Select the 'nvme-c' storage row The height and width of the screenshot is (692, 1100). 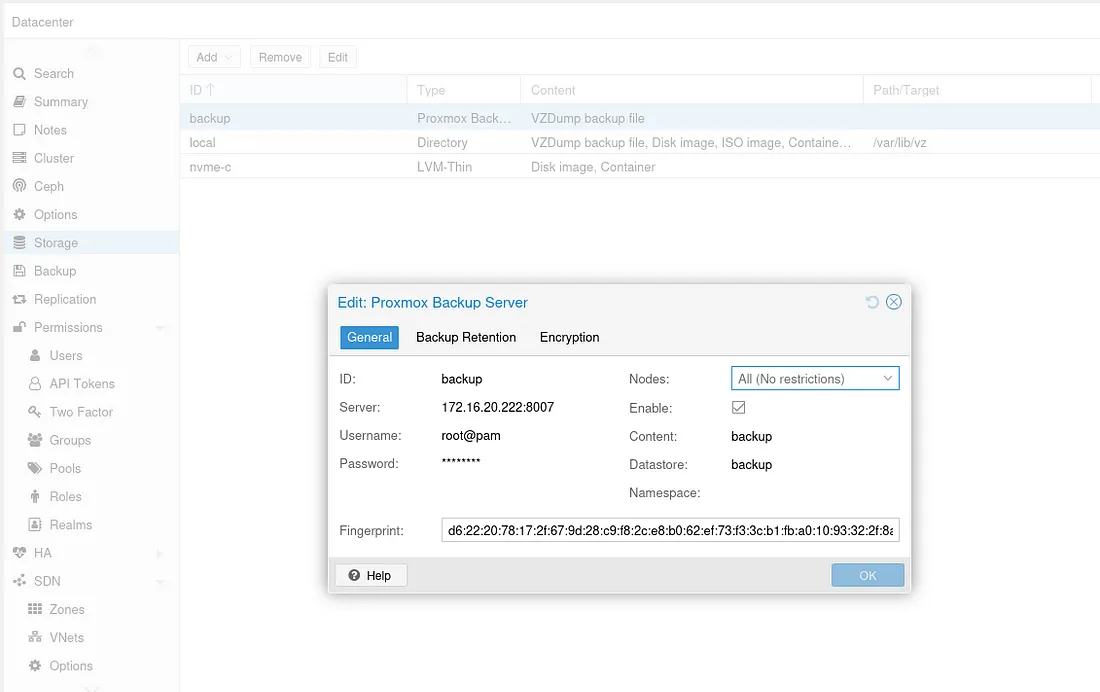(639, 167)
